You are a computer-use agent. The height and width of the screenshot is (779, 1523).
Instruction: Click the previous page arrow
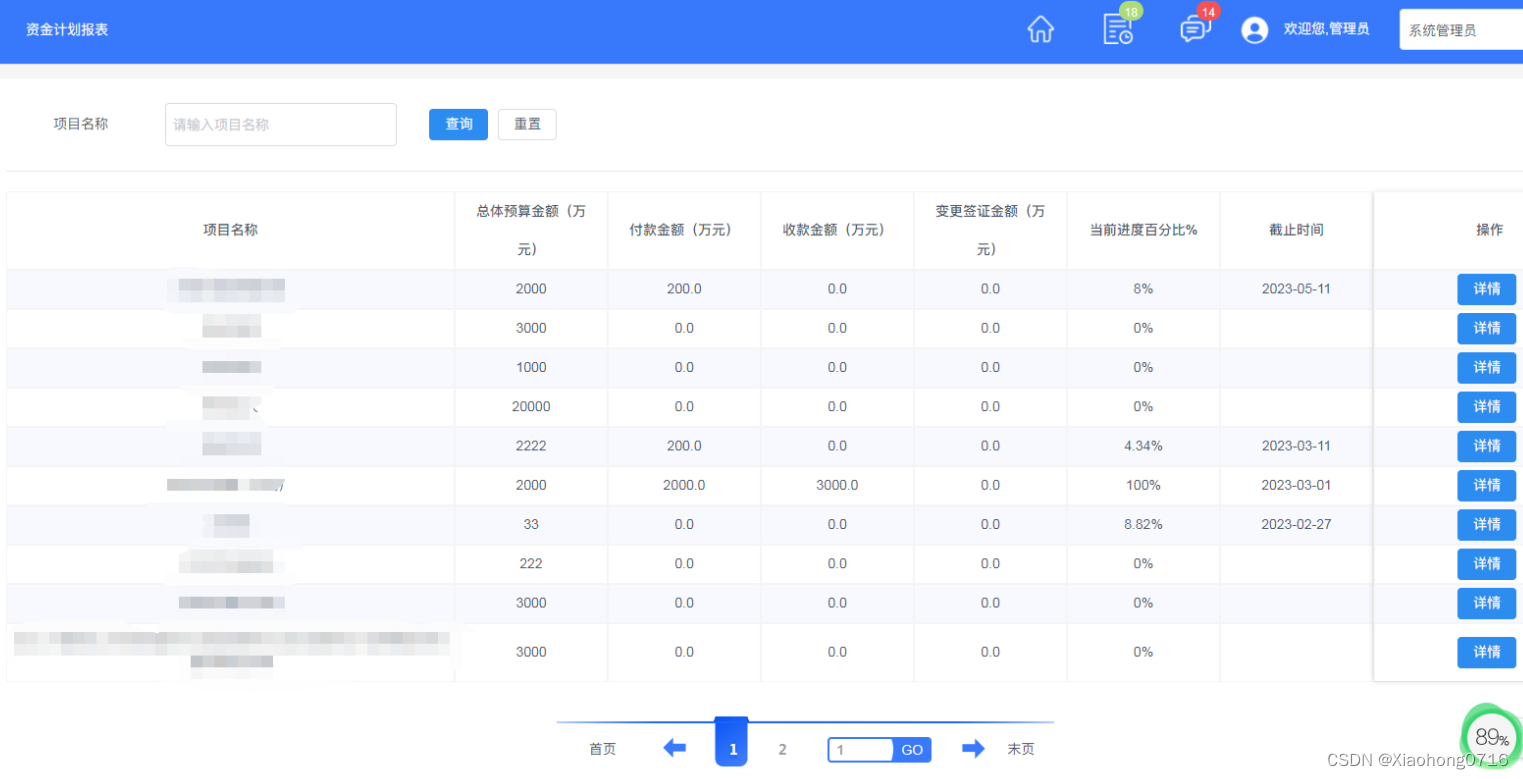pos(675,748)
